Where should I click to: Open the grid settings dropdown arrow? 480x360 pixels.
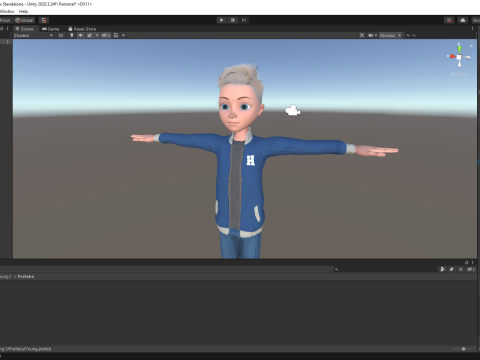tap(123, 35)
